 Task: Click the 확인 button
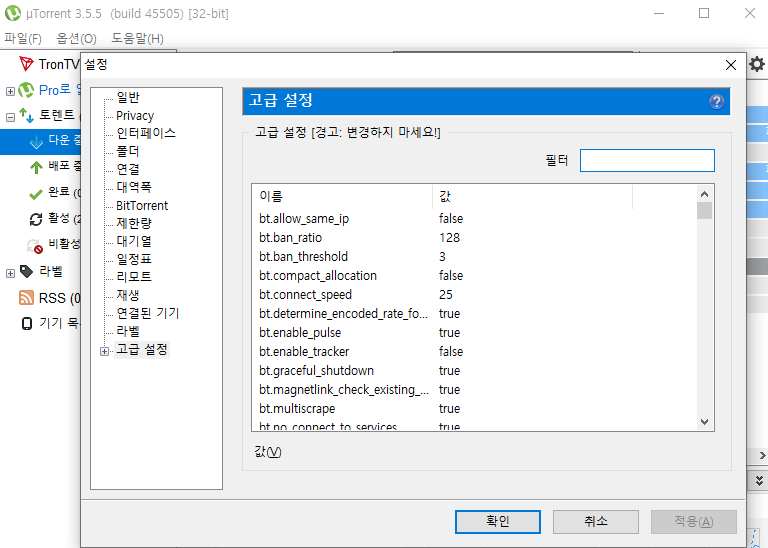click(498, 522)
